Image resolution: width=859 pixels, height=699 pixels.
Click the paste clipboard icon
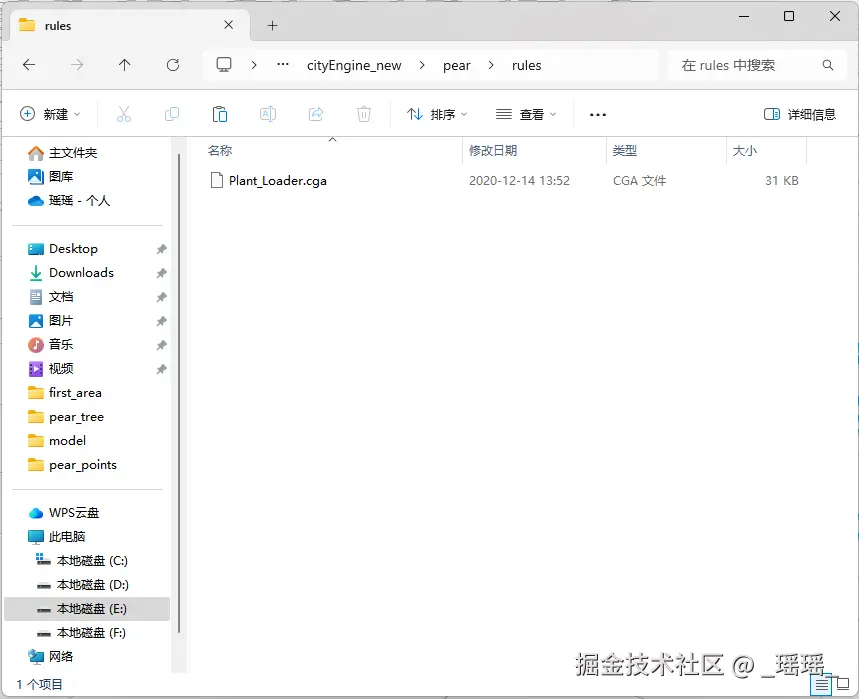coord(220,114)
